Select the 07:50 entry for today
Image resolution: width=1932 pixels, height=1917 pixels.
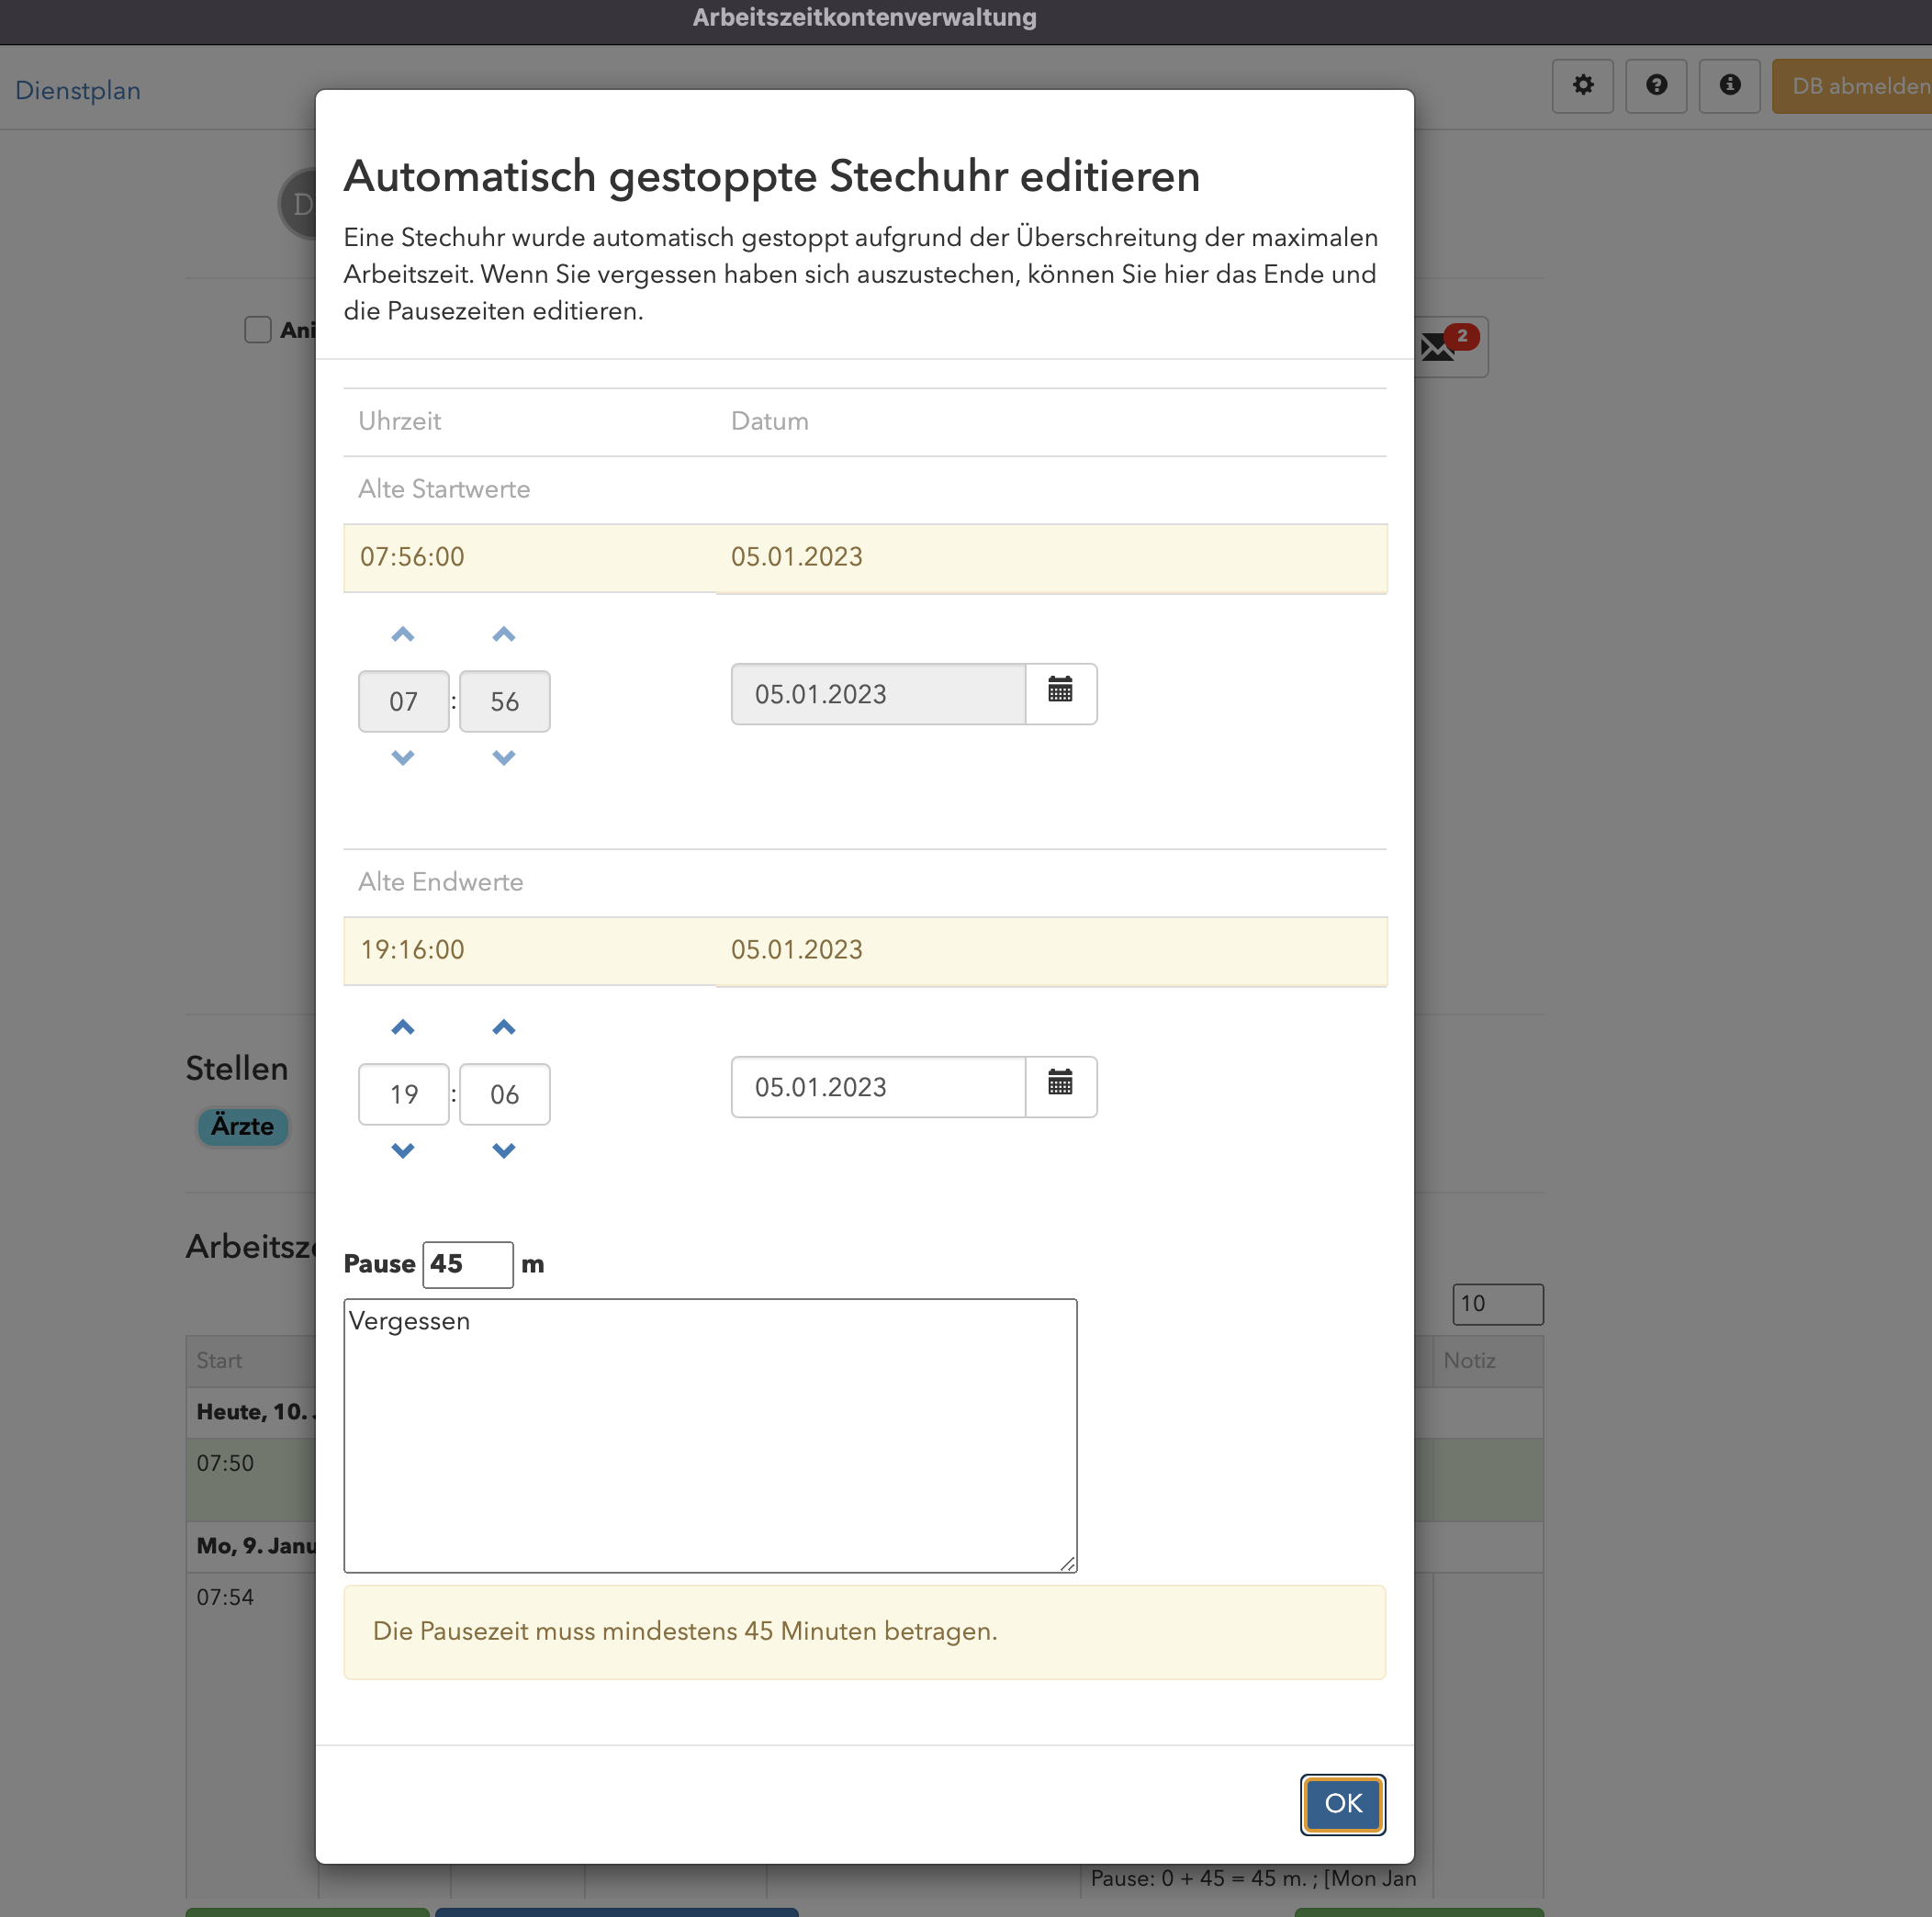pos(225,1463)
